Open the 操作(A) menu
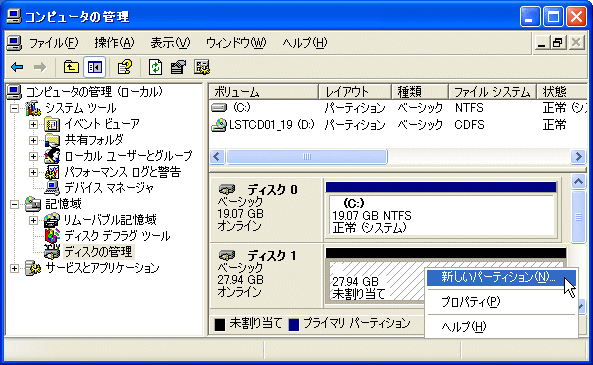The image size is (593, 365). [114, 43]
